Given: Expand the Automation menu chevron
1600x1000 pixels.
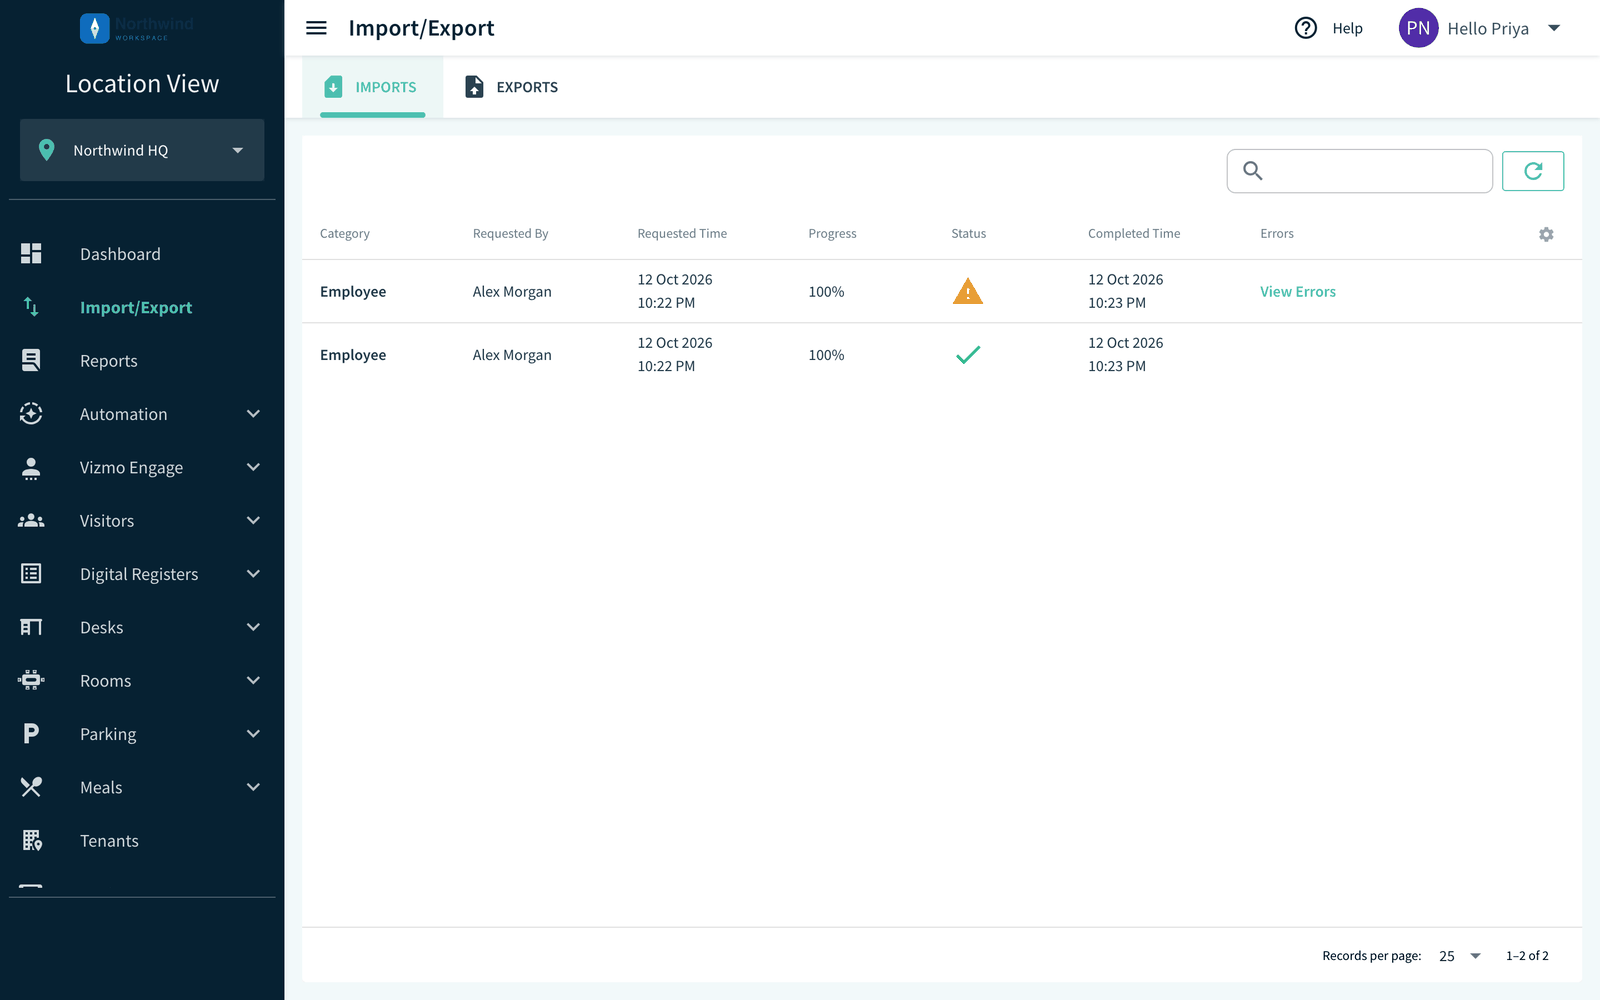Looking at the screenshot, I should click(x=253, y=414).
